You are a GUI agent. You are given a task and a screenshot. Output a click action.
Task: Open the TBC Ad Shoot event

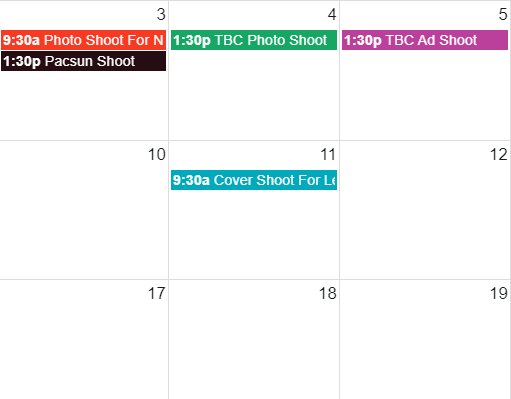(x=425, y=40)
